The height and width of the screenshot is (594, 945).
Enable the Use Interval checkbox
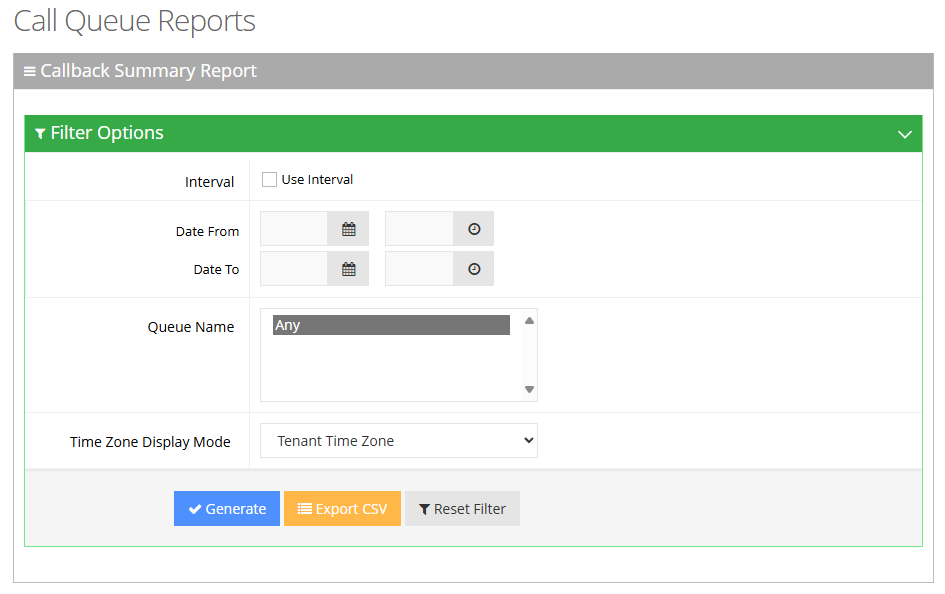(x=269, y=179)
